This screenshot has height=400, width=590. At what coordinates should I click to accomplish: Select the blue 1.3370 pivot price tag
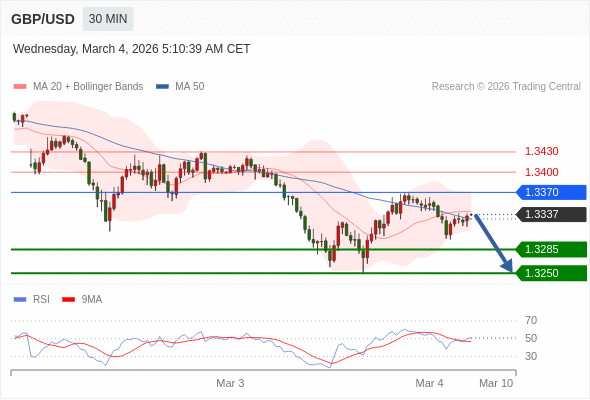[x=551, y=192]
